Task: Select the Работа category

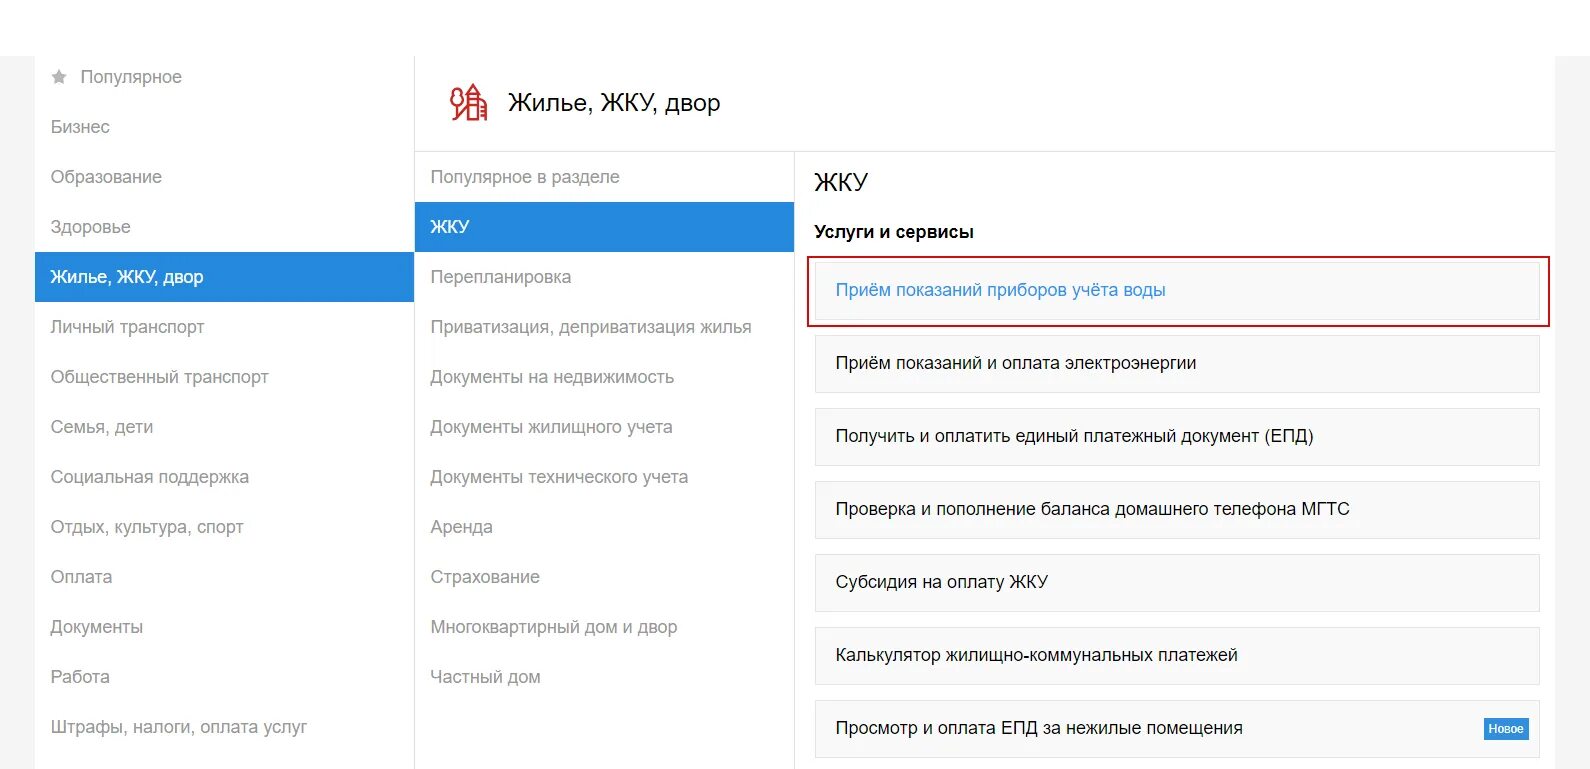Action: [80, 677]
